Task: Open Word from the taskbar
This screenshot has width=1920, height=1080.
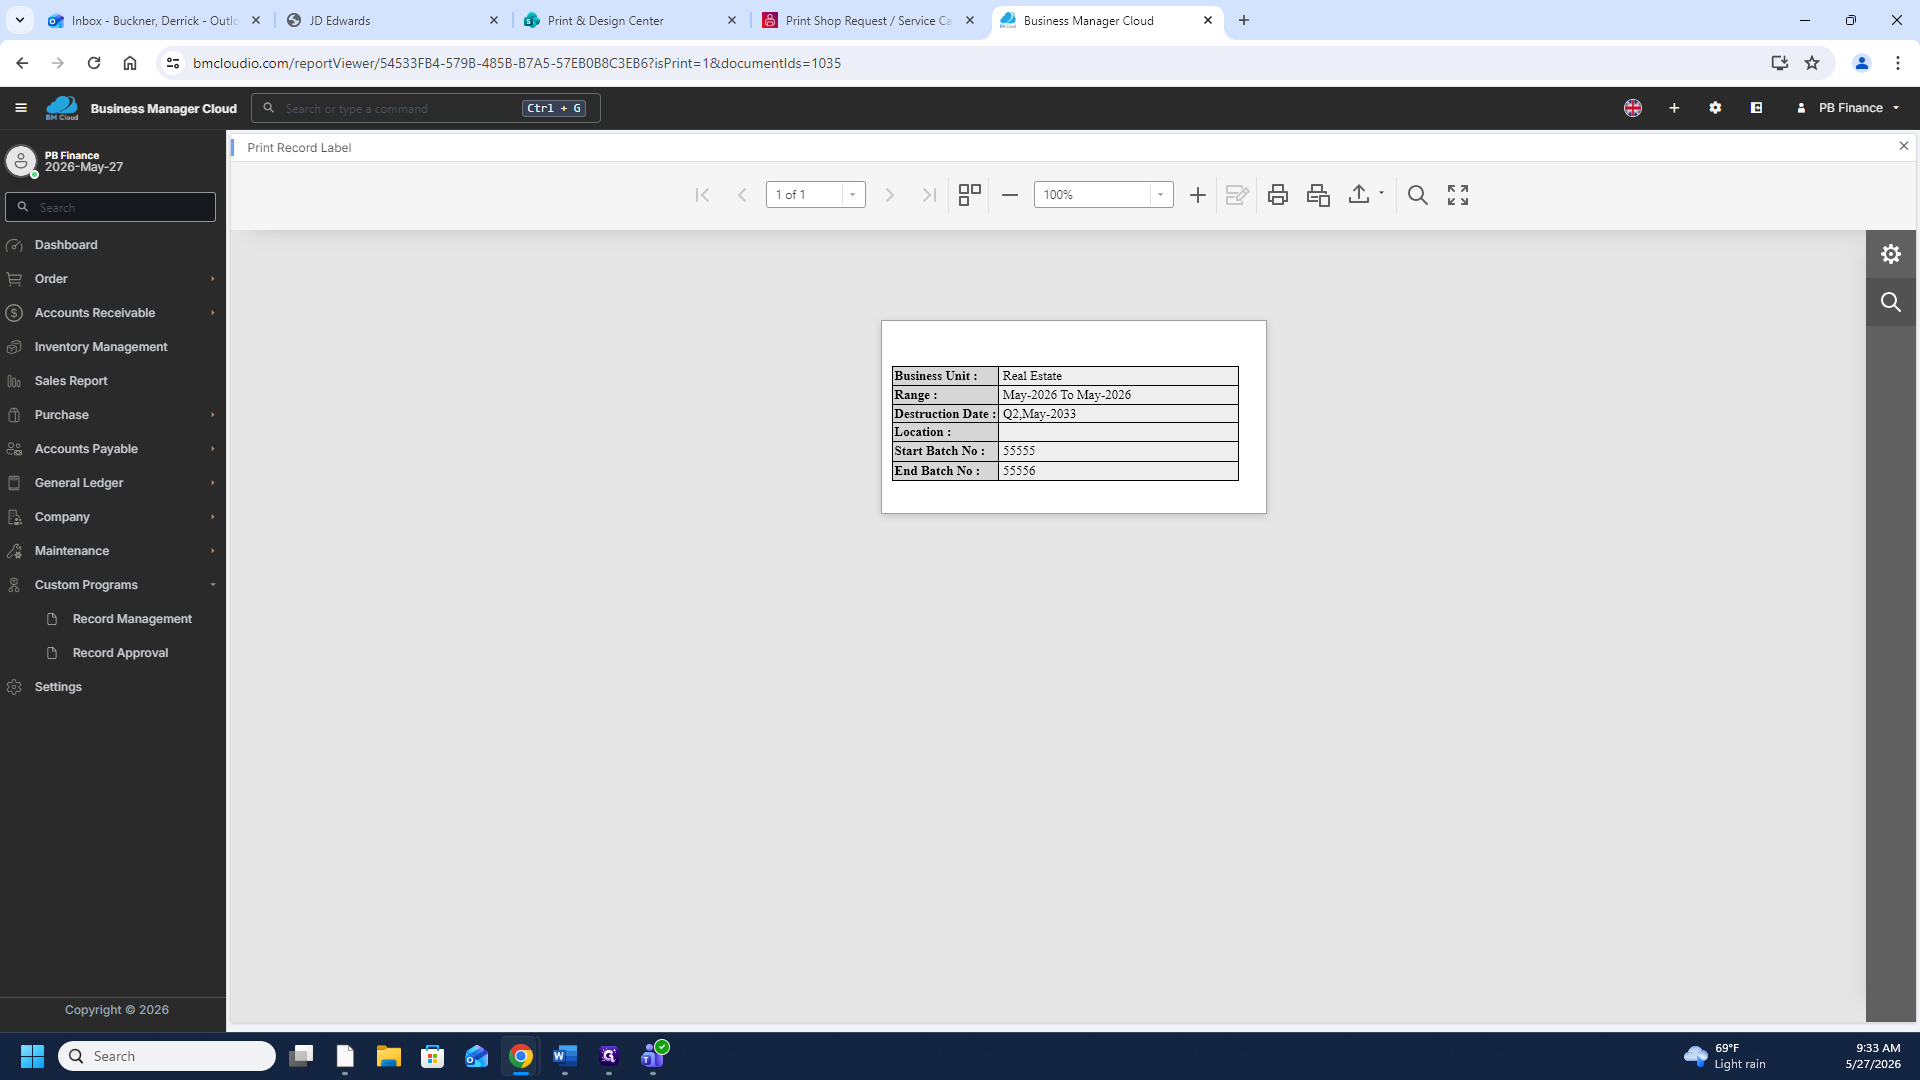Action: point(565,1056)
